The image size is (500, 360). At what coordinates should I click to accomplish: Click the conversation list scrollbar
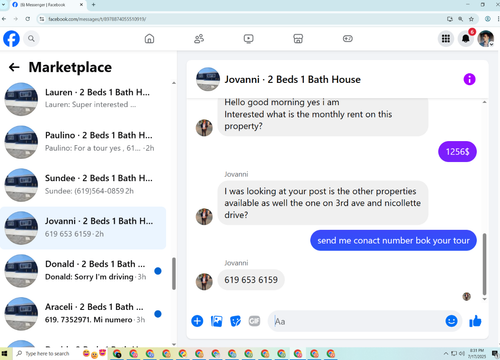174,273
